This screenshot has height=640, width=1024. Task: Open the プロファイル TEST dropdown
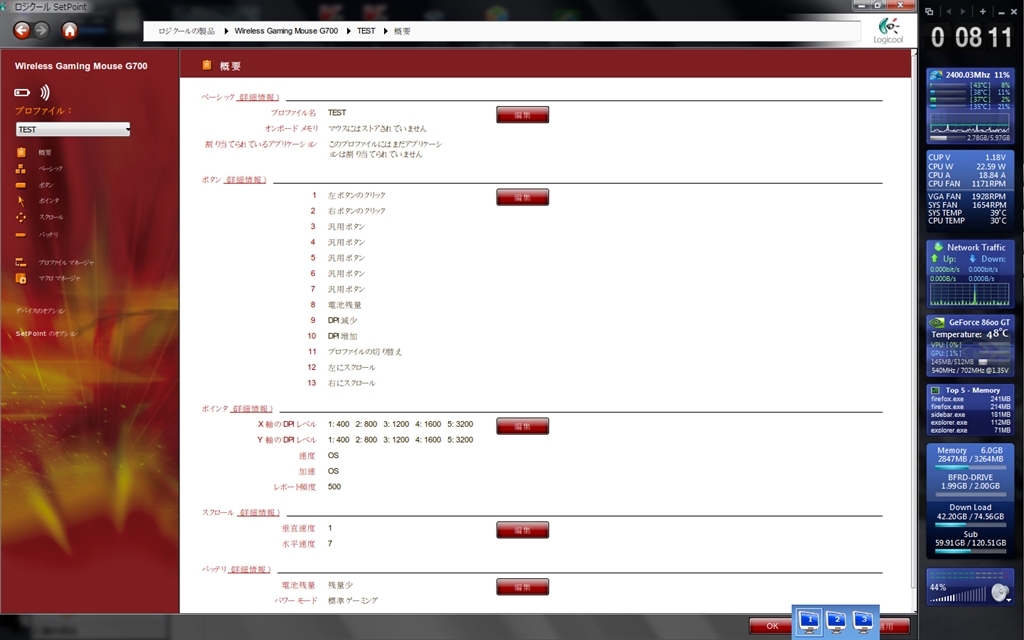72,129
